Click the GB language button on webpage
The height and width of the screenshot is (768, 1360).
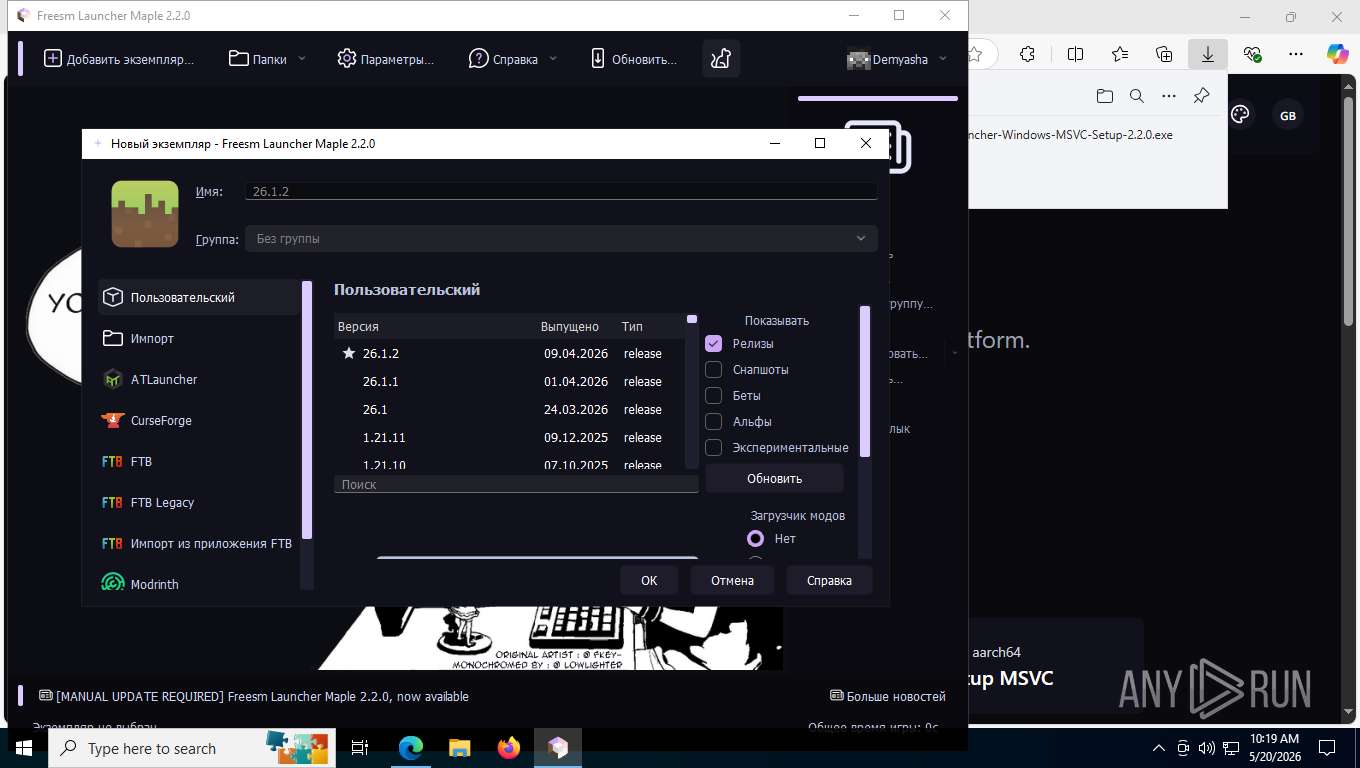pos(1288,116)
